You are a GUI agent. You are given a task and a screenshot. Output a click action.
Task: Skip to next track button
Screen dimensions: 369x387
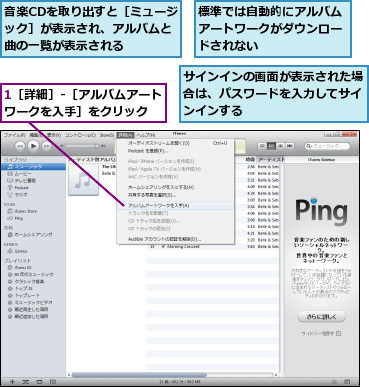point(46,146)
